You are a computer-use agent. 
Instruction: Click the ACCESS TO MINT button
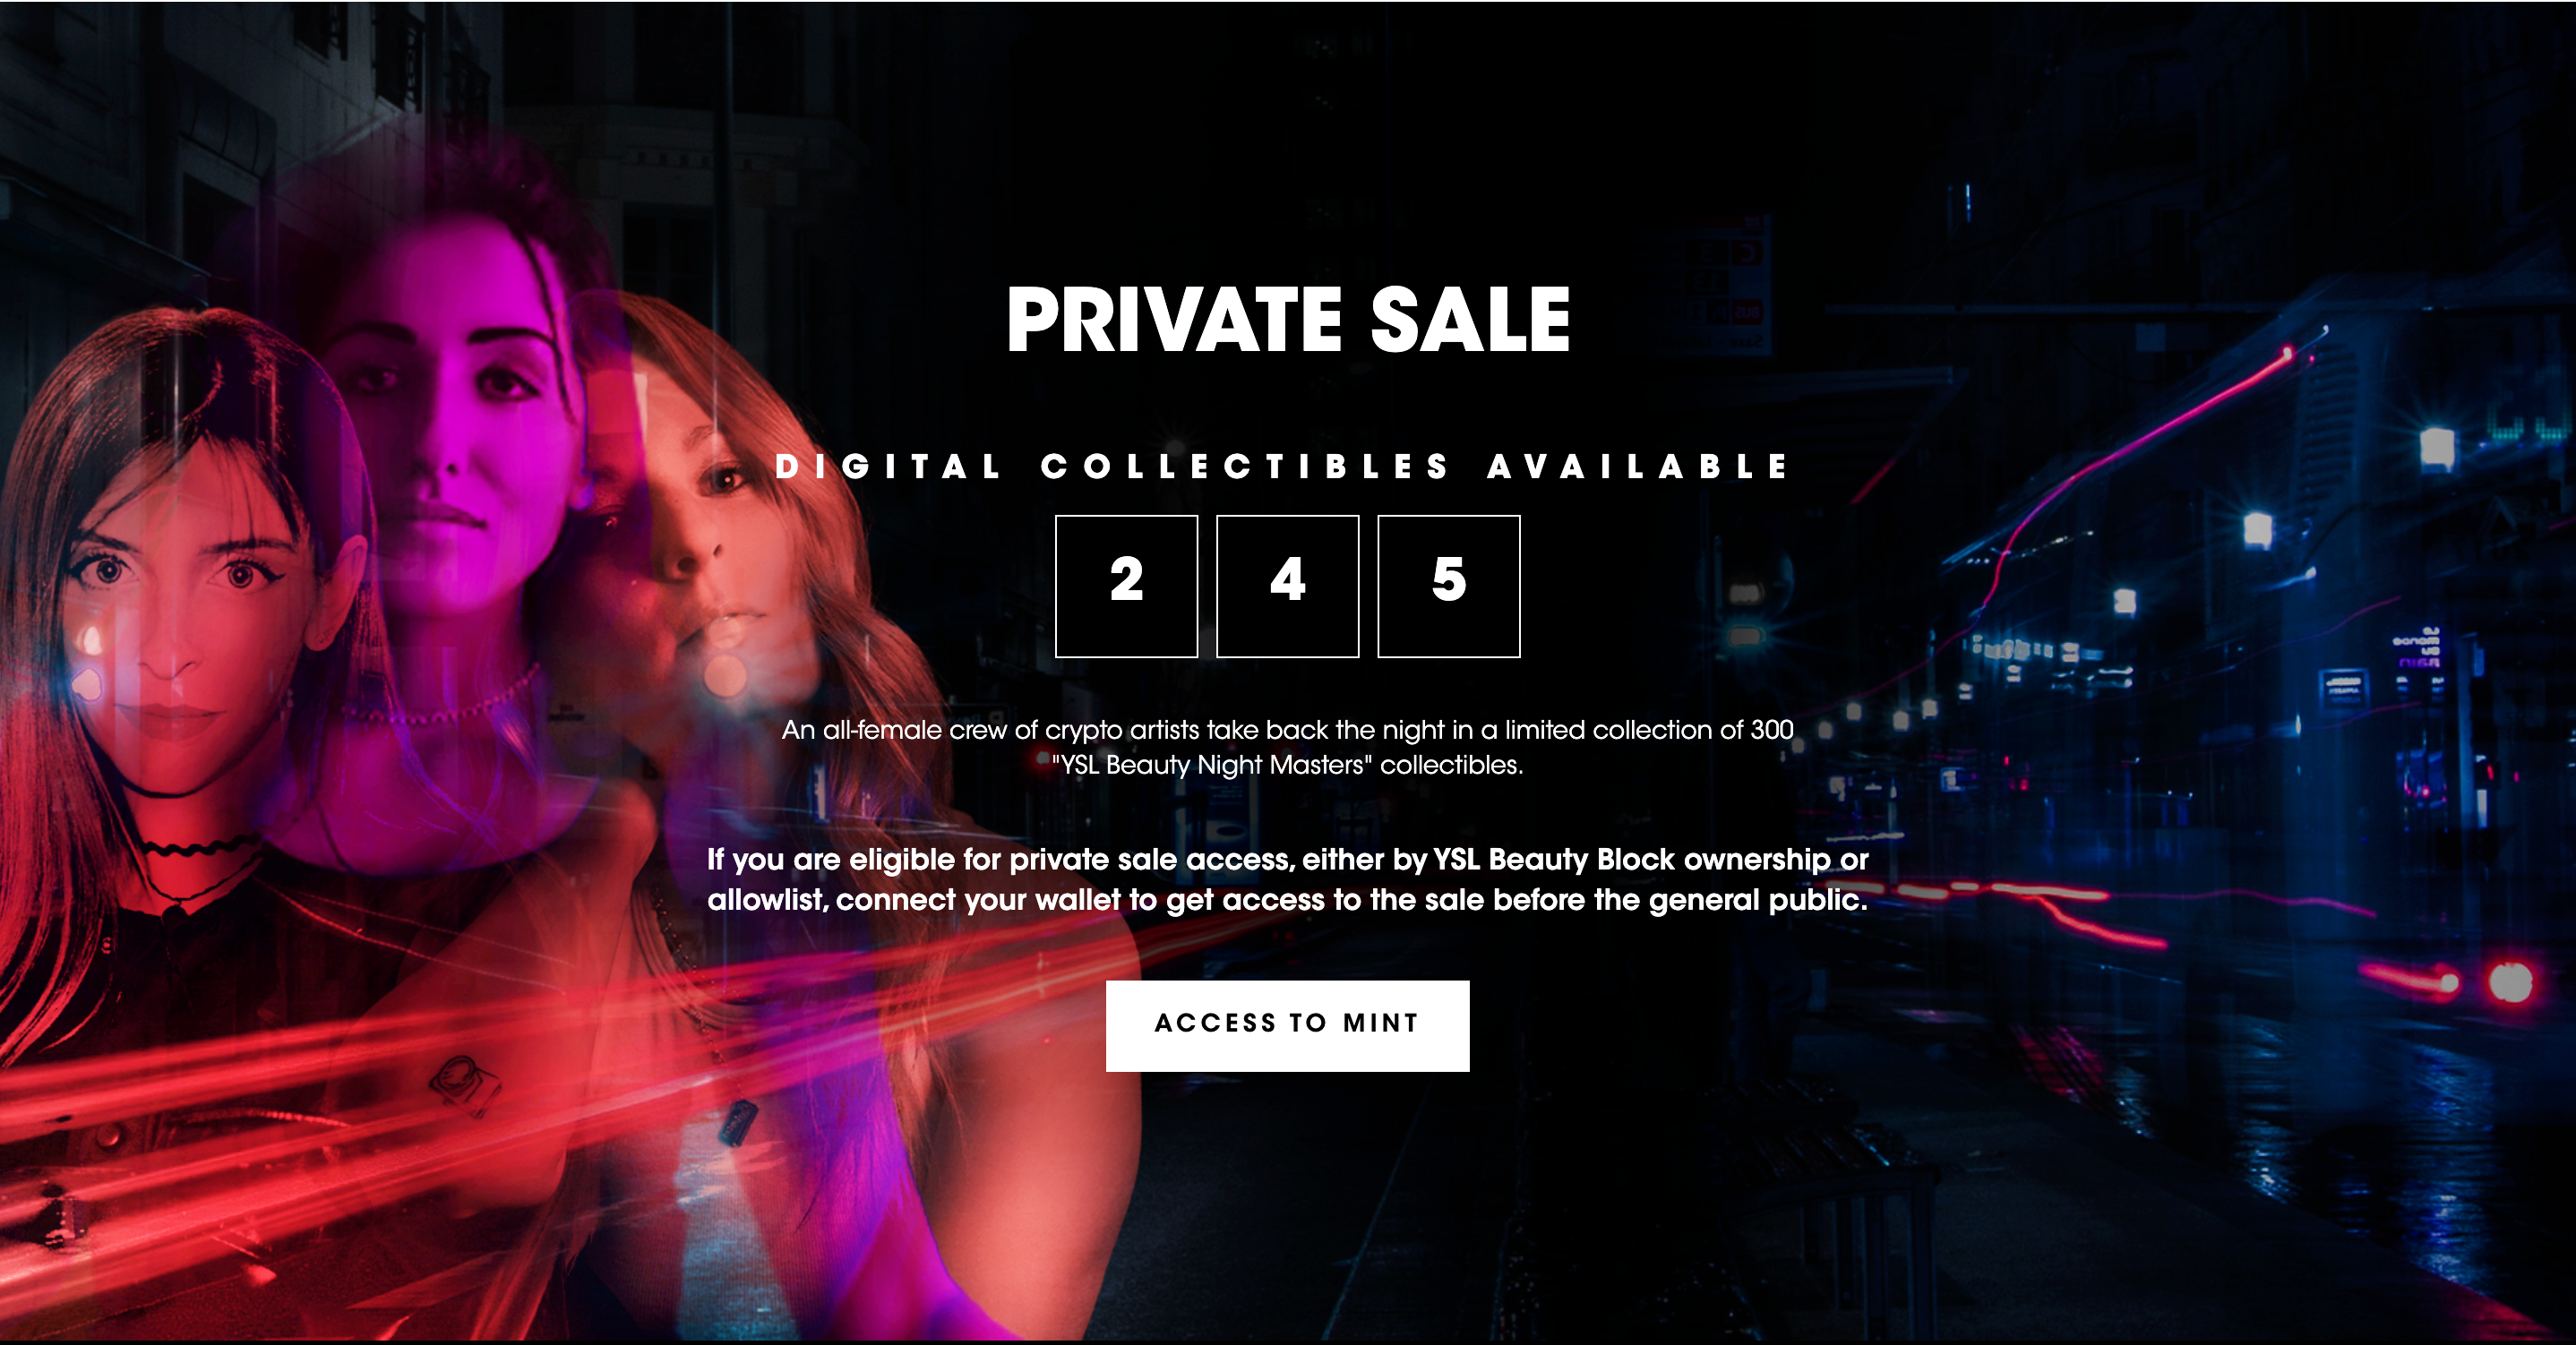(x=1287, y=1025)
